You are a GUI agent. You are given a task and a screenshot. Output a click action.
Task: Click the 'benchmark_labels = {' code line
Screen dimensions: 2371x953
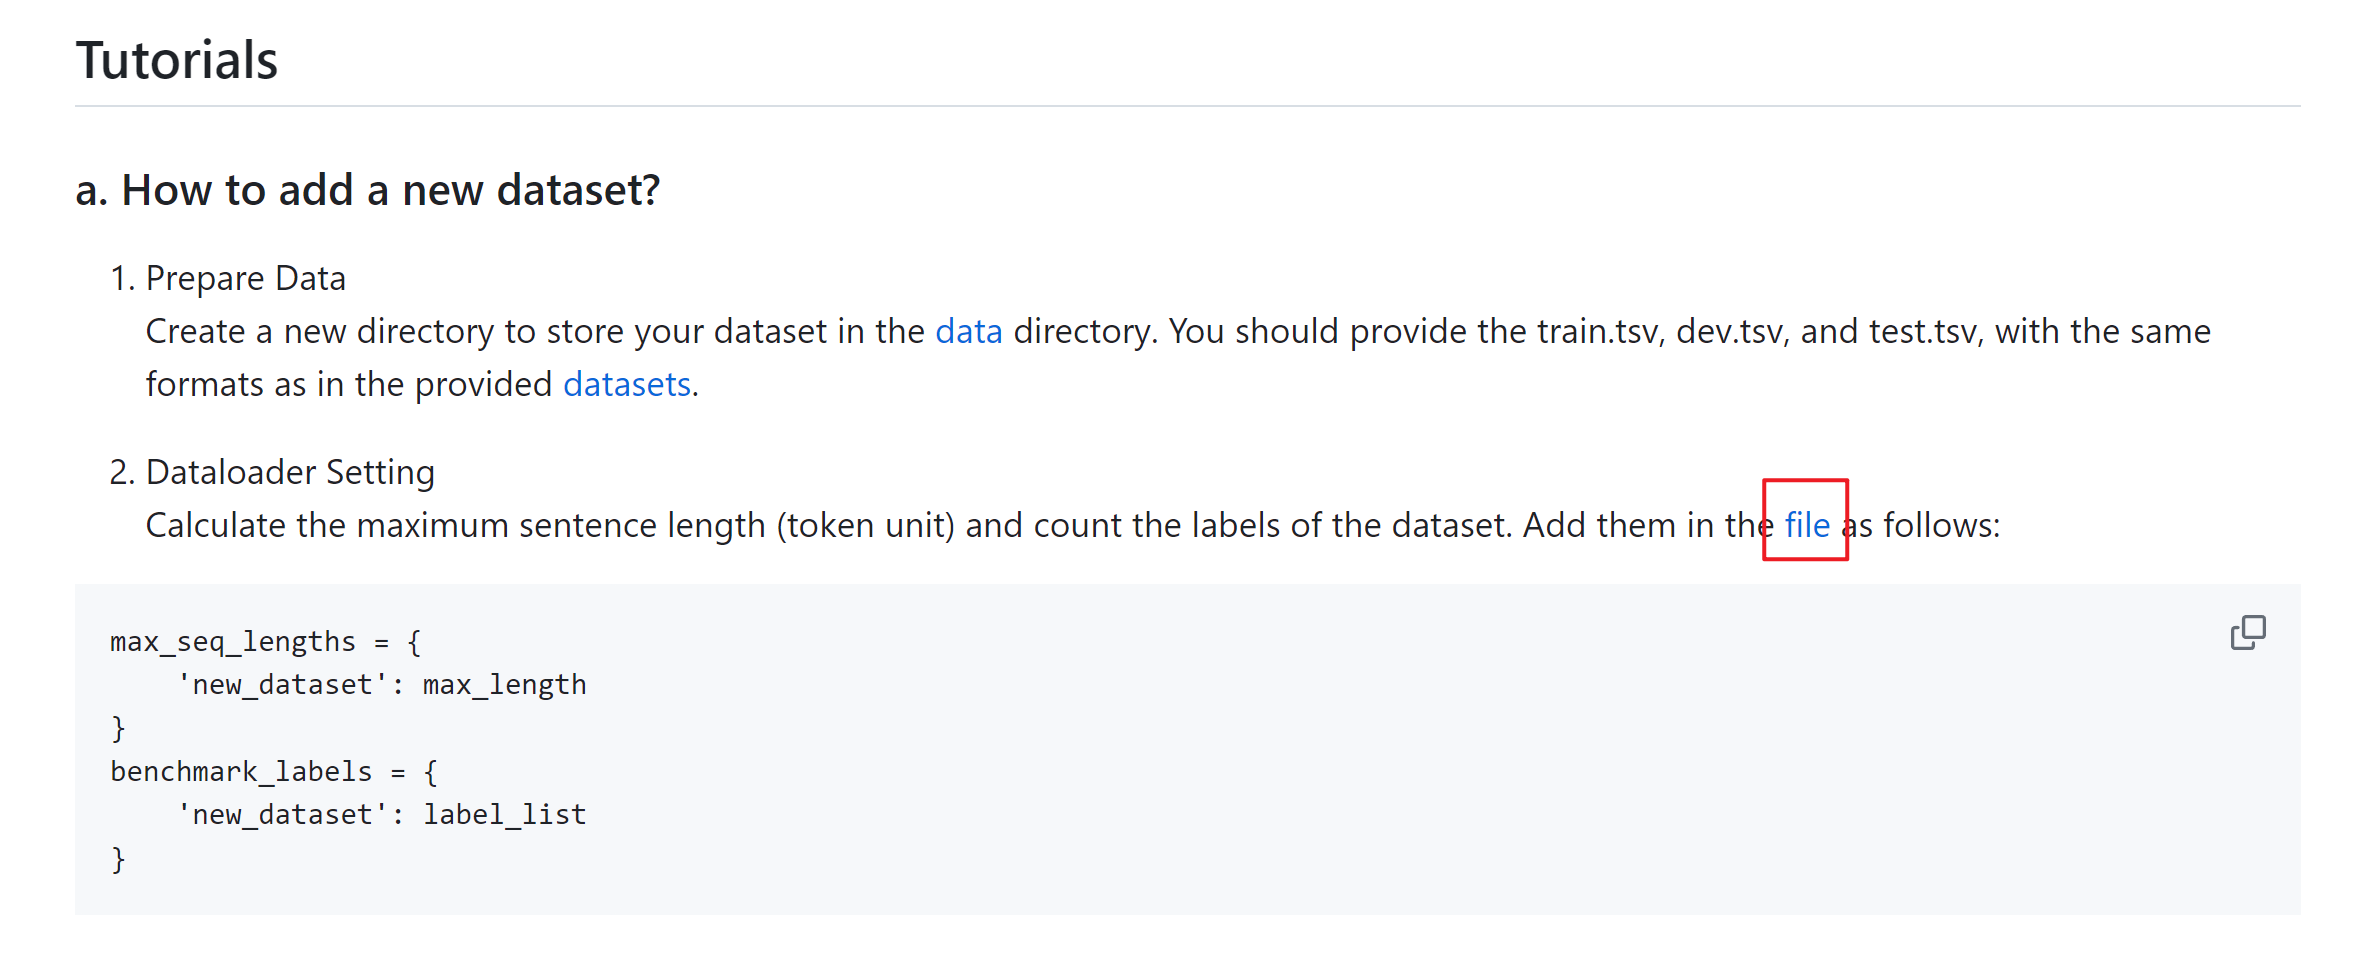[274, 771]
